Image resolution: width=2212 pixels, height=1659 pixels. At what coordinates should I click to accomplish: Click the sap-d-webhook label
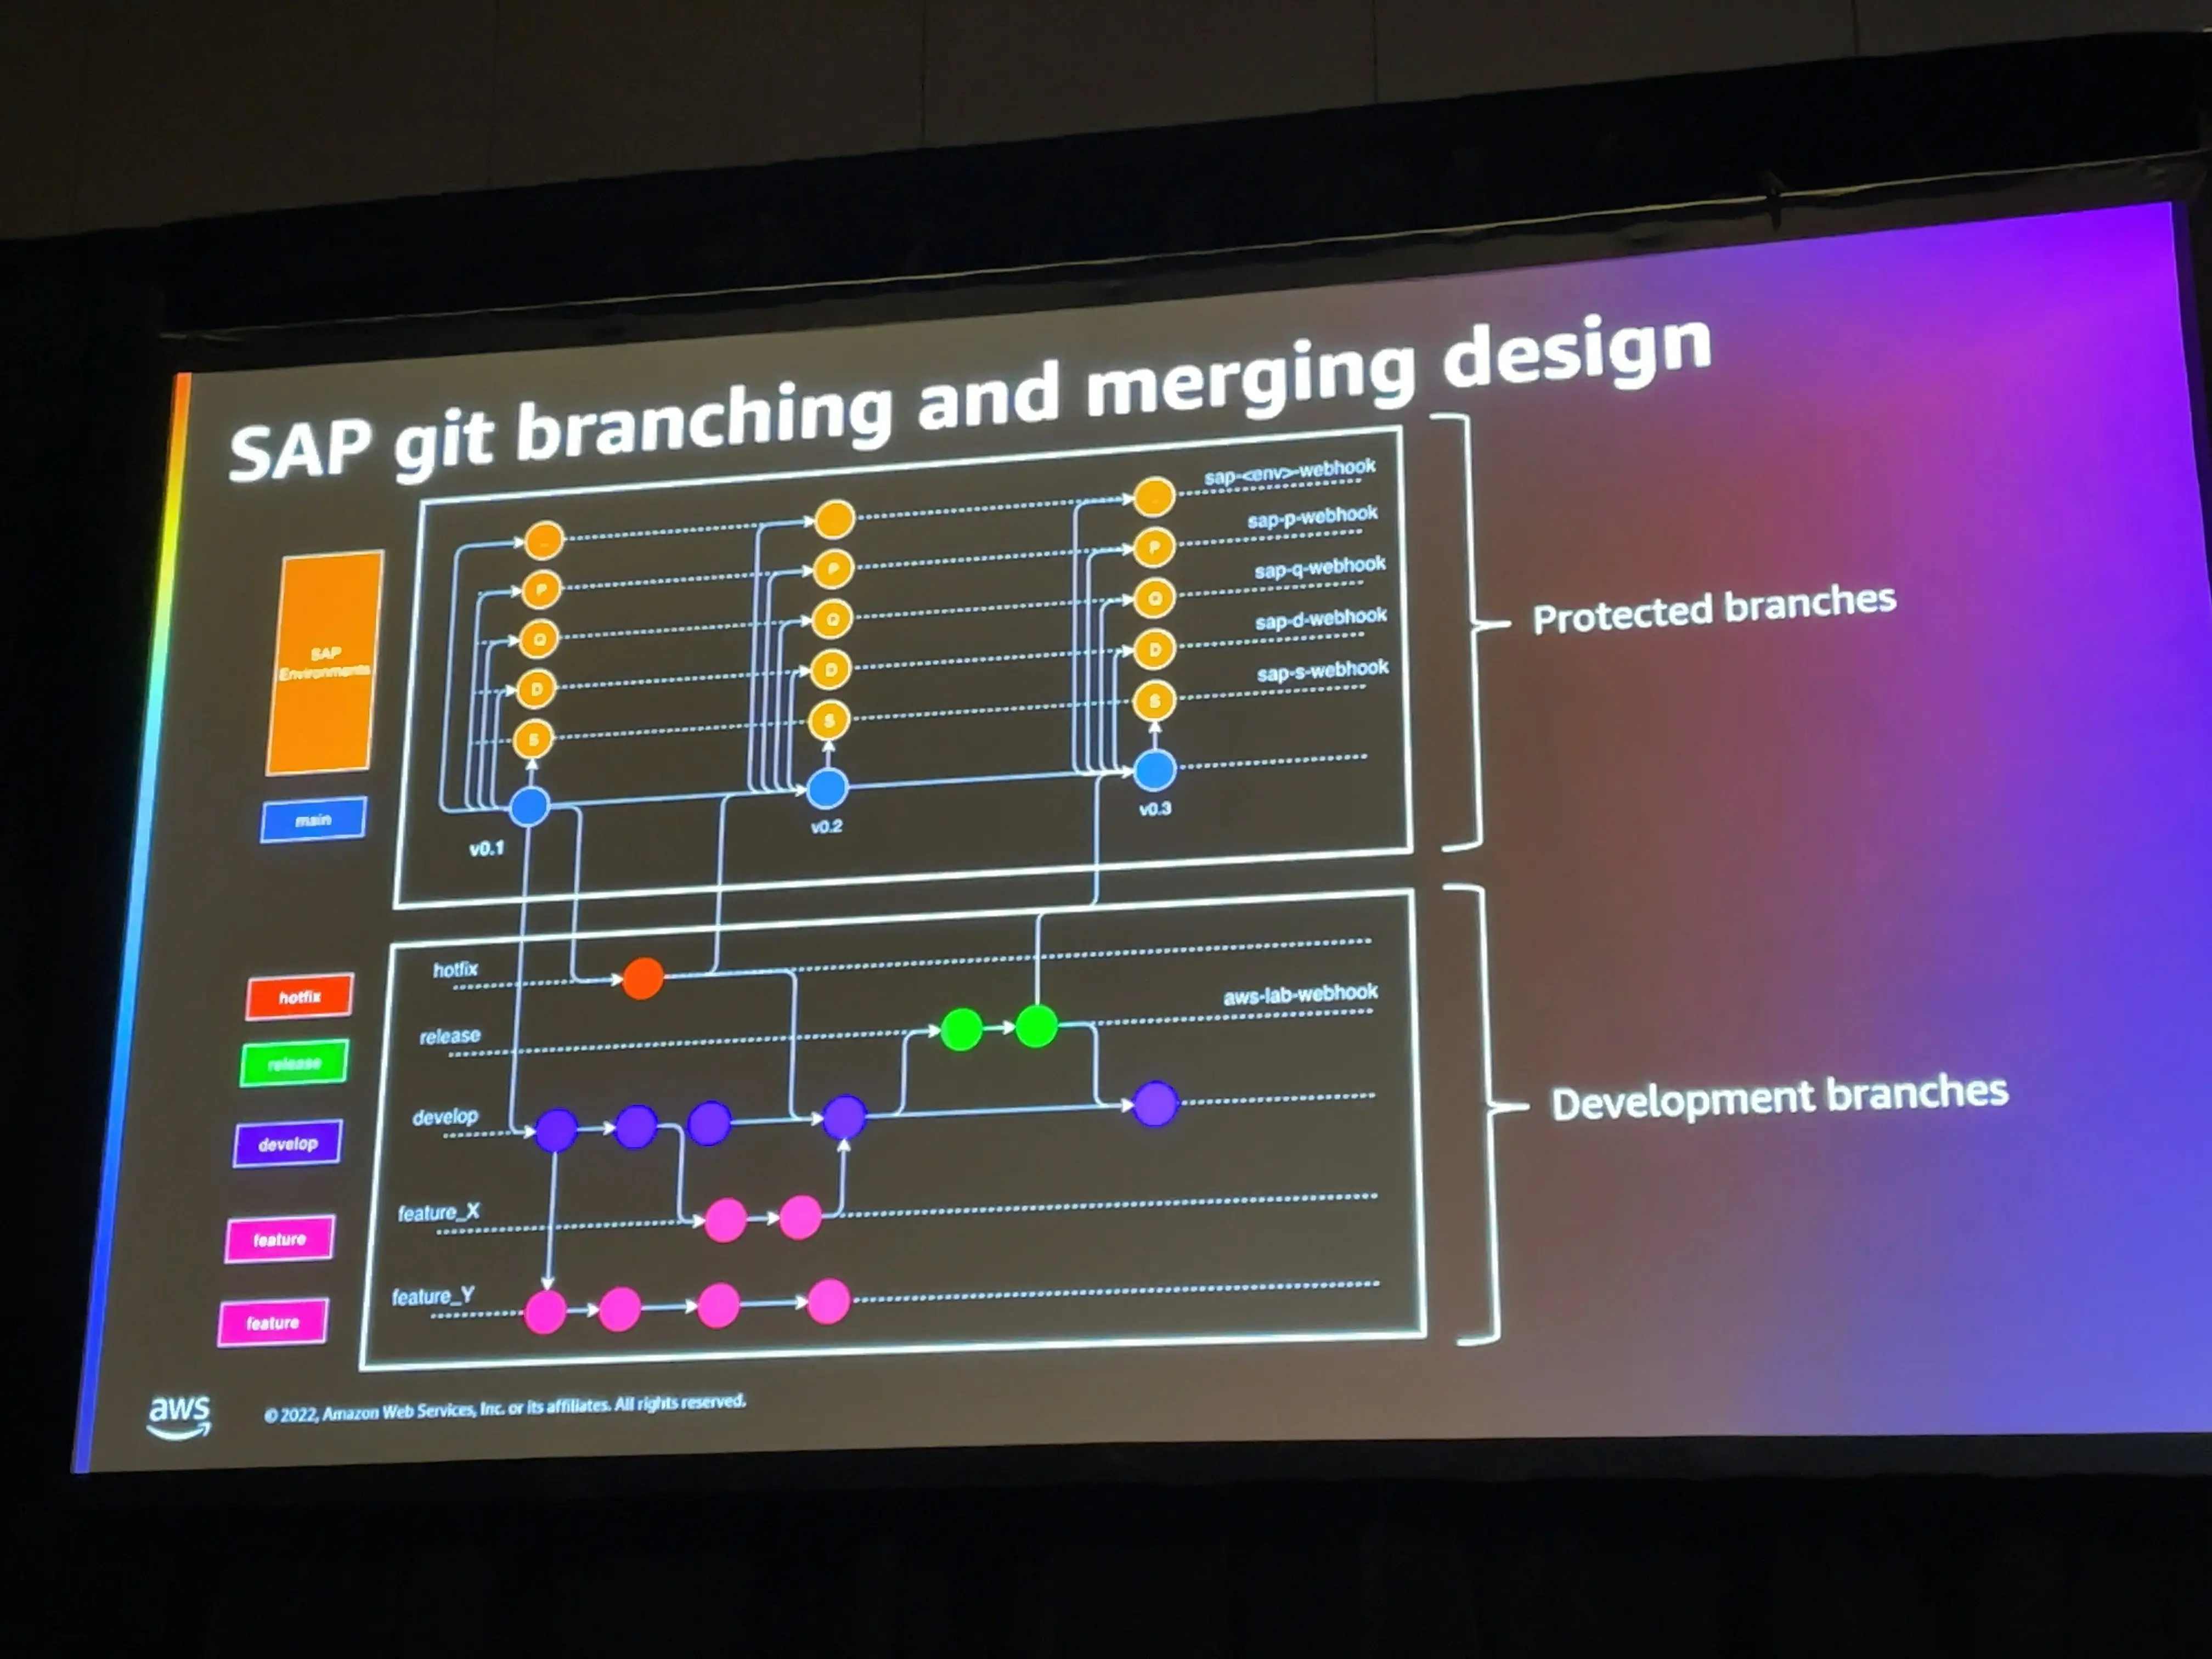(x=1321, y=619)
